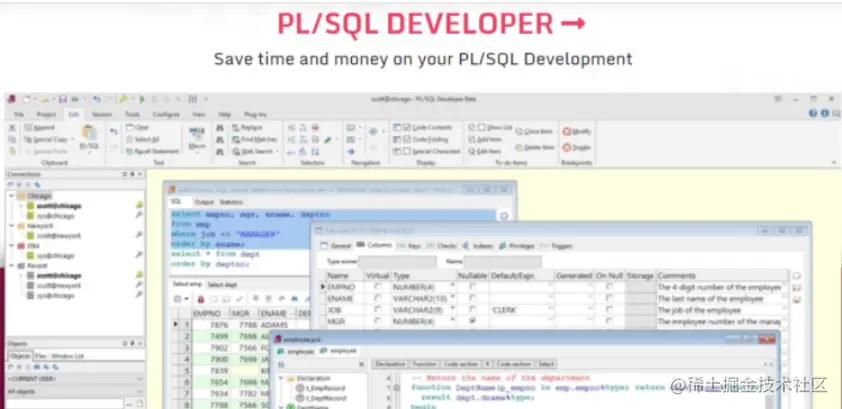The width and height of the screenshot is (842, 409).
Task: Open the File menu
Action: point(19,114)
